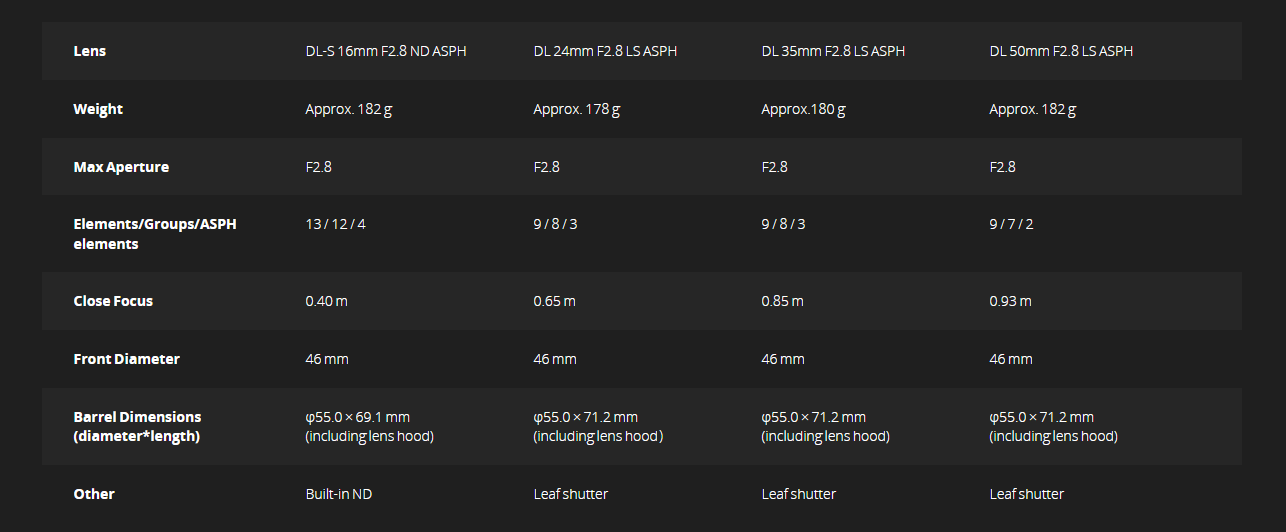Click the weight value "Approx.180 g"

(x=803, y=109)
